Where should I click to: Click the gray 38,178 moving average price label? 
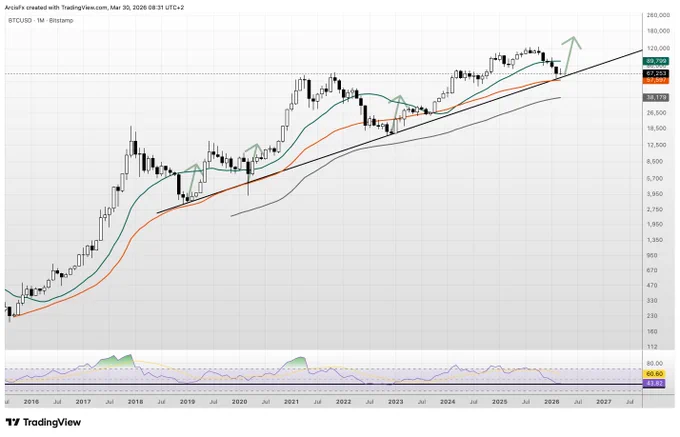click(x=656, y=98)
